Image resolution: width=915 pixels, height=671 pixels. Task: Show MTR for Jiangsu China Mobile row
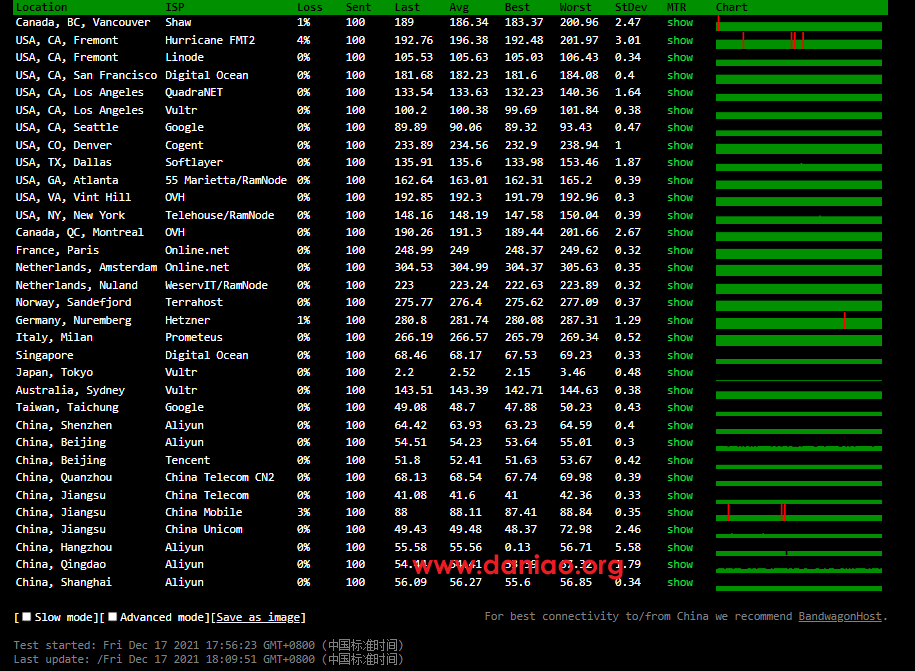pos(680,512)
